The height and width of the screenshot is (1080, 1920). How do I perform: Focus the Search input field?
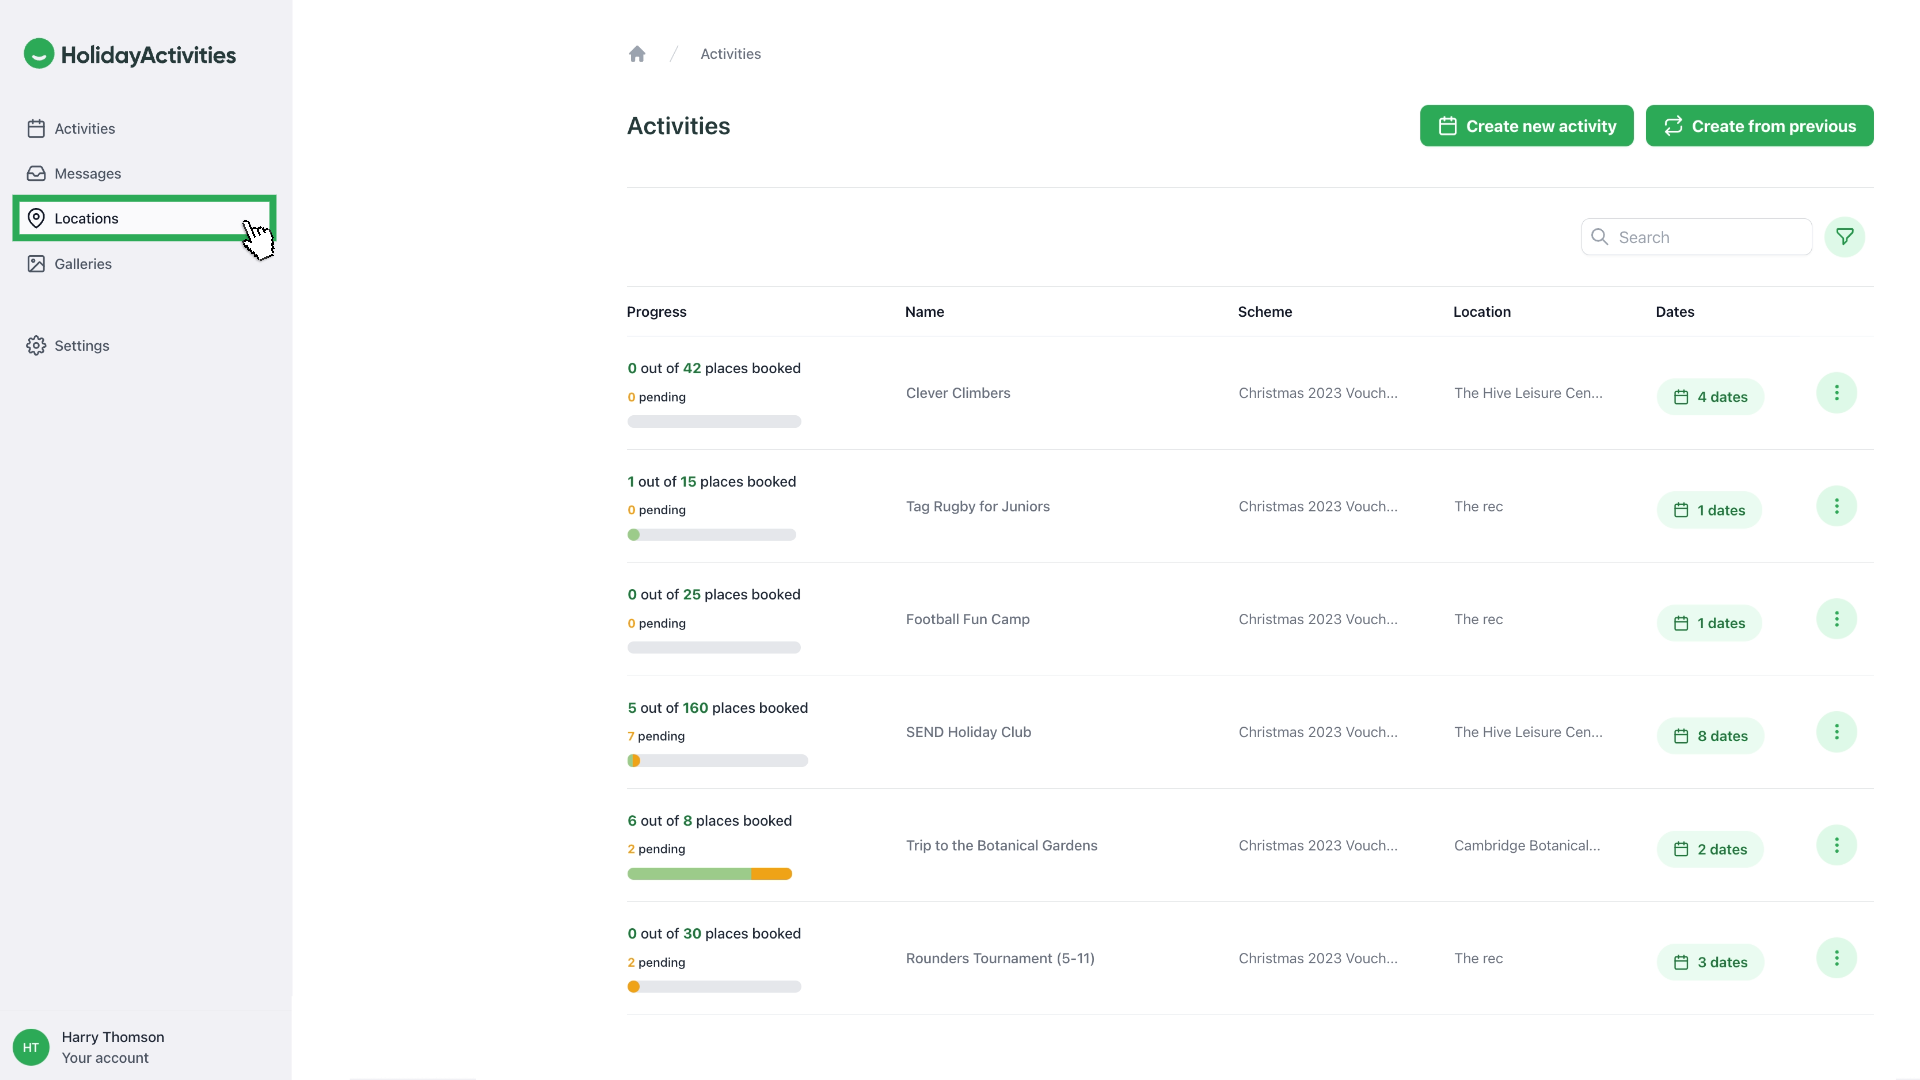pos(1708,237)
